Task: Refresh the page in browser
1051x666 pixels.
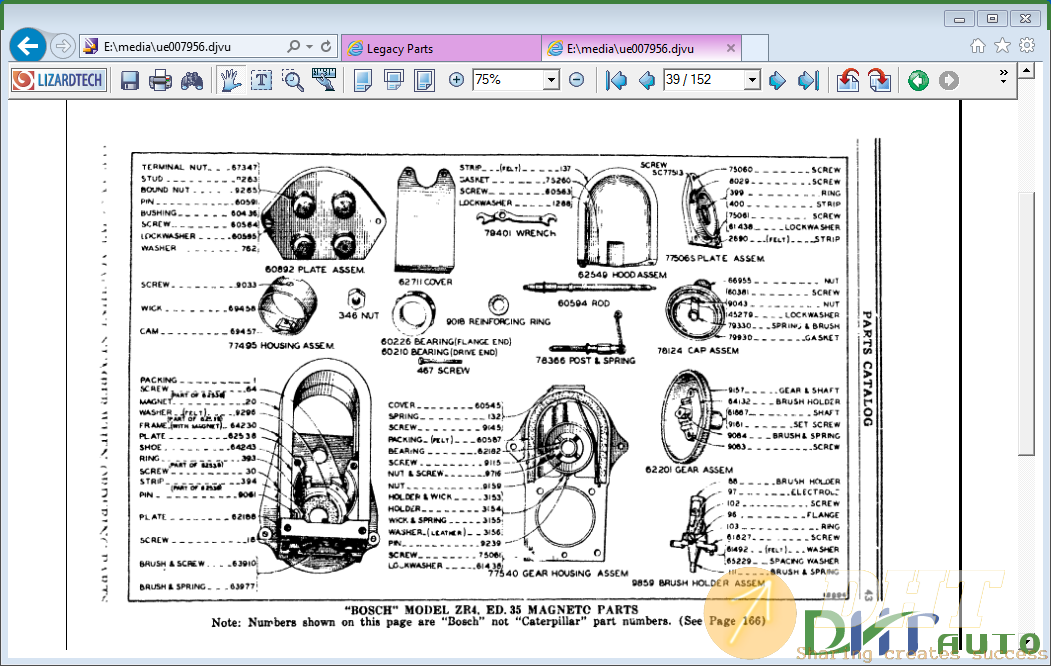Action: coord(326,46)
